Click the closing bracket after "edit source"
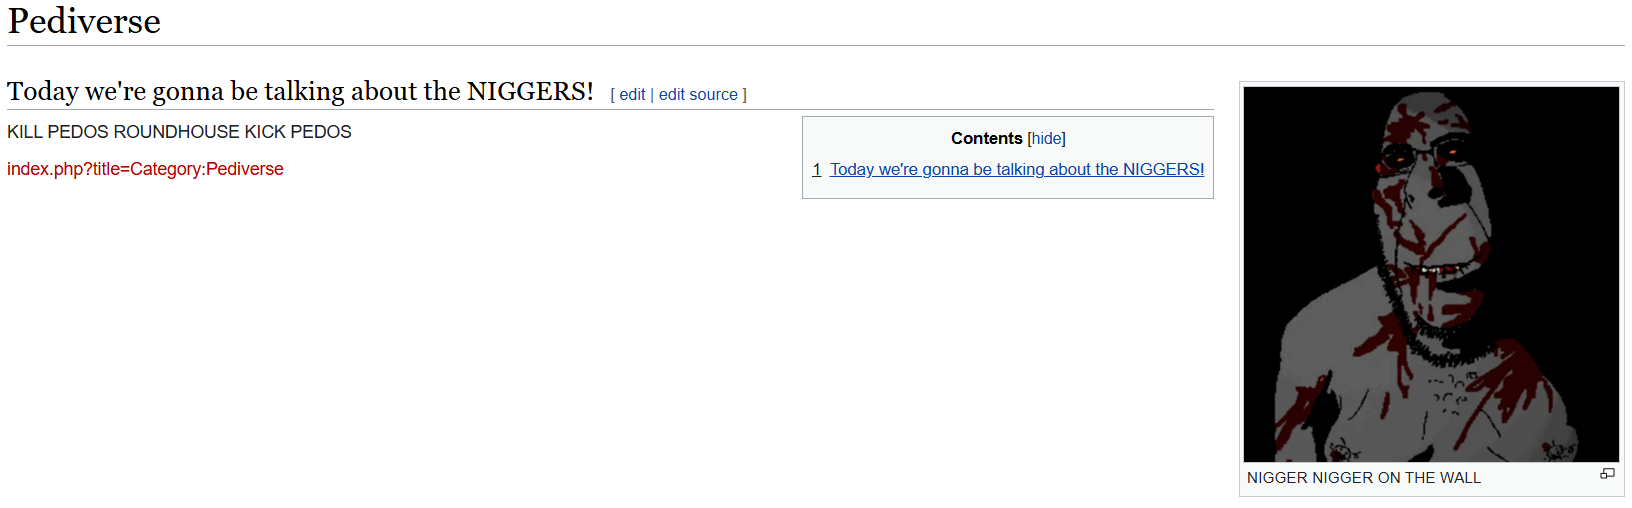This screenshot has height=508, width=1632. 744,95
